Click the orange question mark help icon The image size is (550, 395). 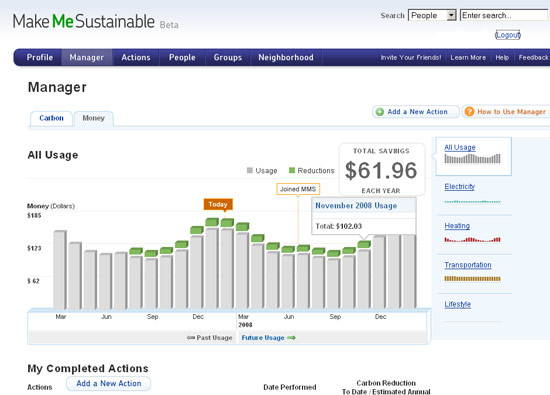coord(469,112)
